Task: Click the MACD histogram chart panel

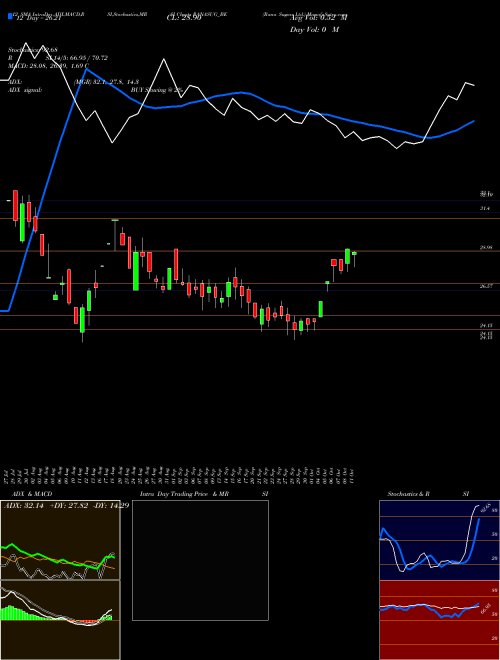Action: point(60,620)
